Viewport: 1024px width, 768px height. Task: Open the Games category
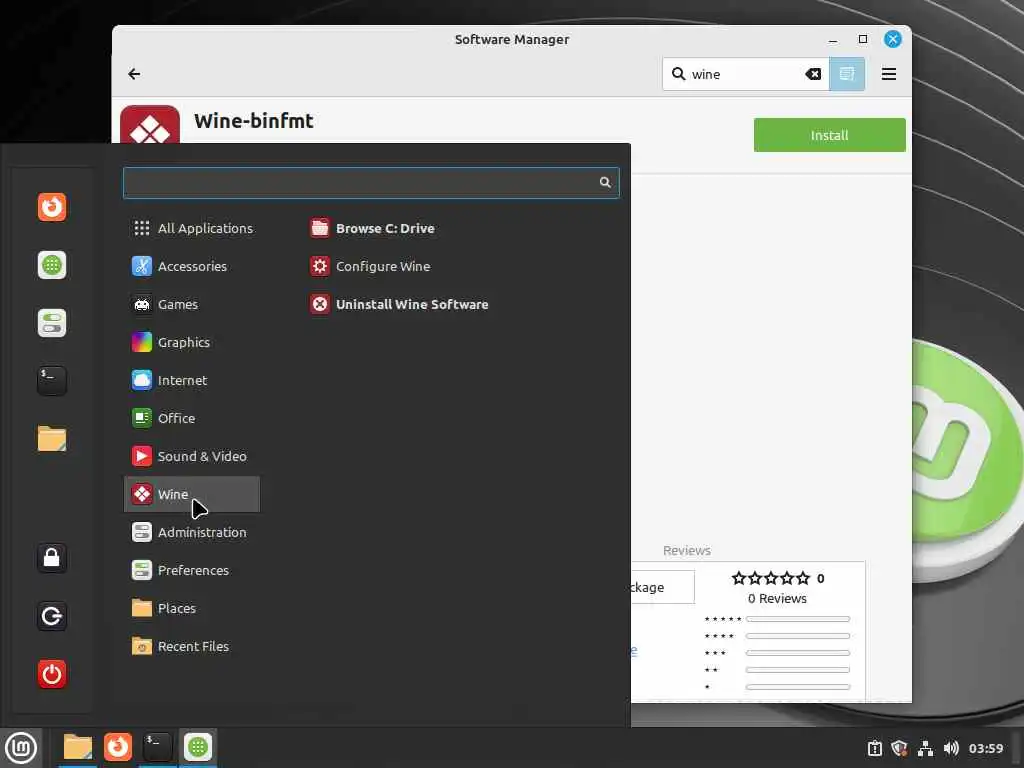(192, 304)
